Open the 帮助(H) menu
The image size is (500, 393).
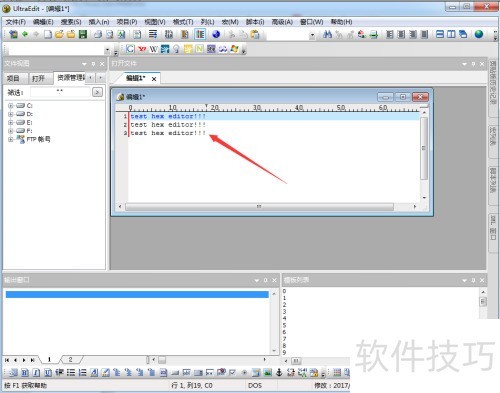coord(341,22)
